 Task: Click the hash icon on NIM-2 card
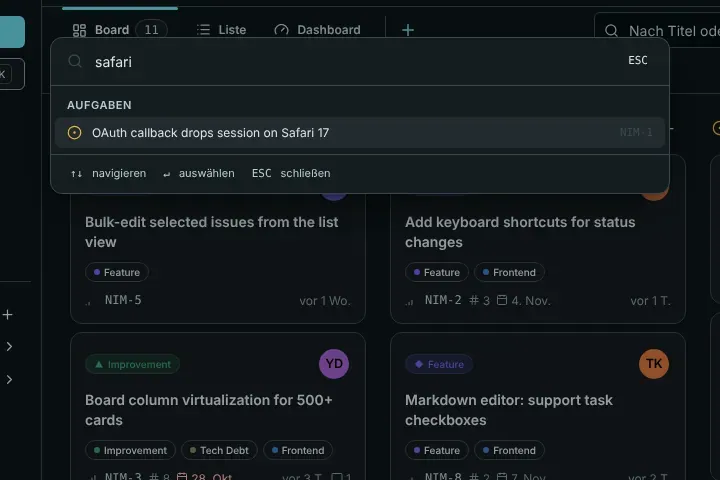click(474, 300)
